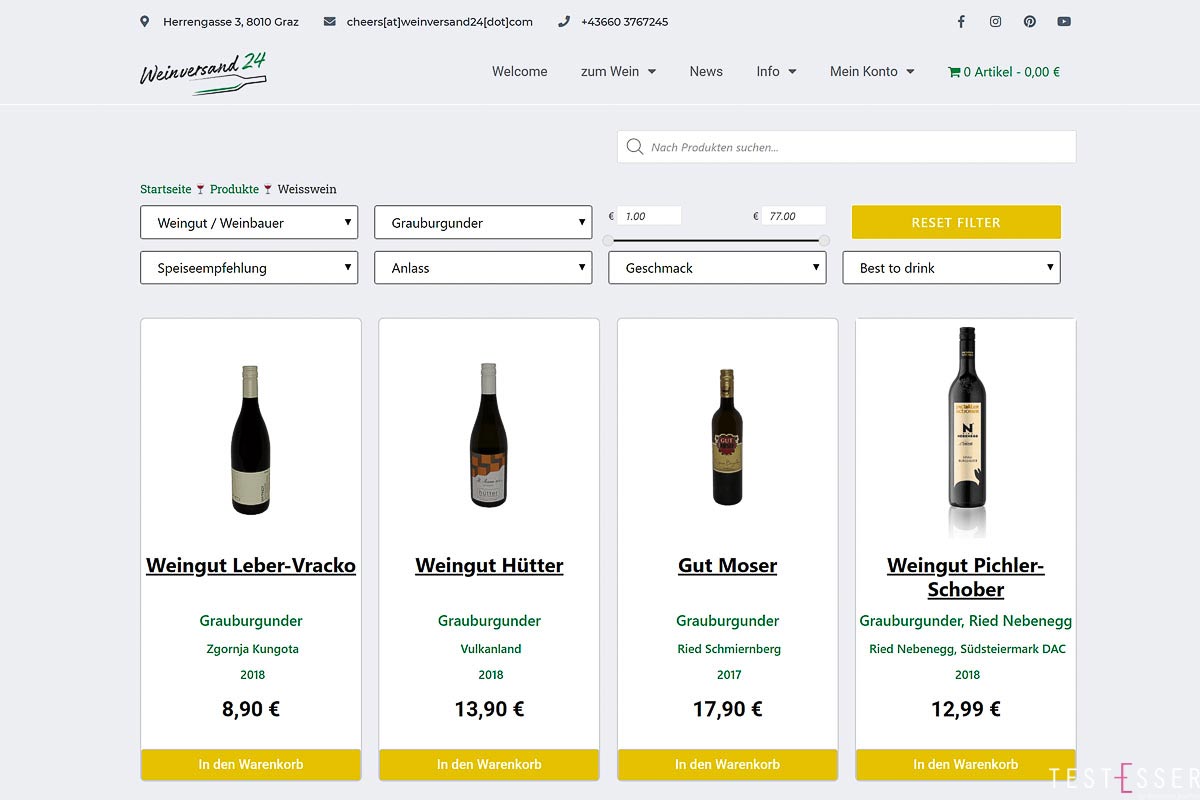Open the YouTube social icon

1064,21
